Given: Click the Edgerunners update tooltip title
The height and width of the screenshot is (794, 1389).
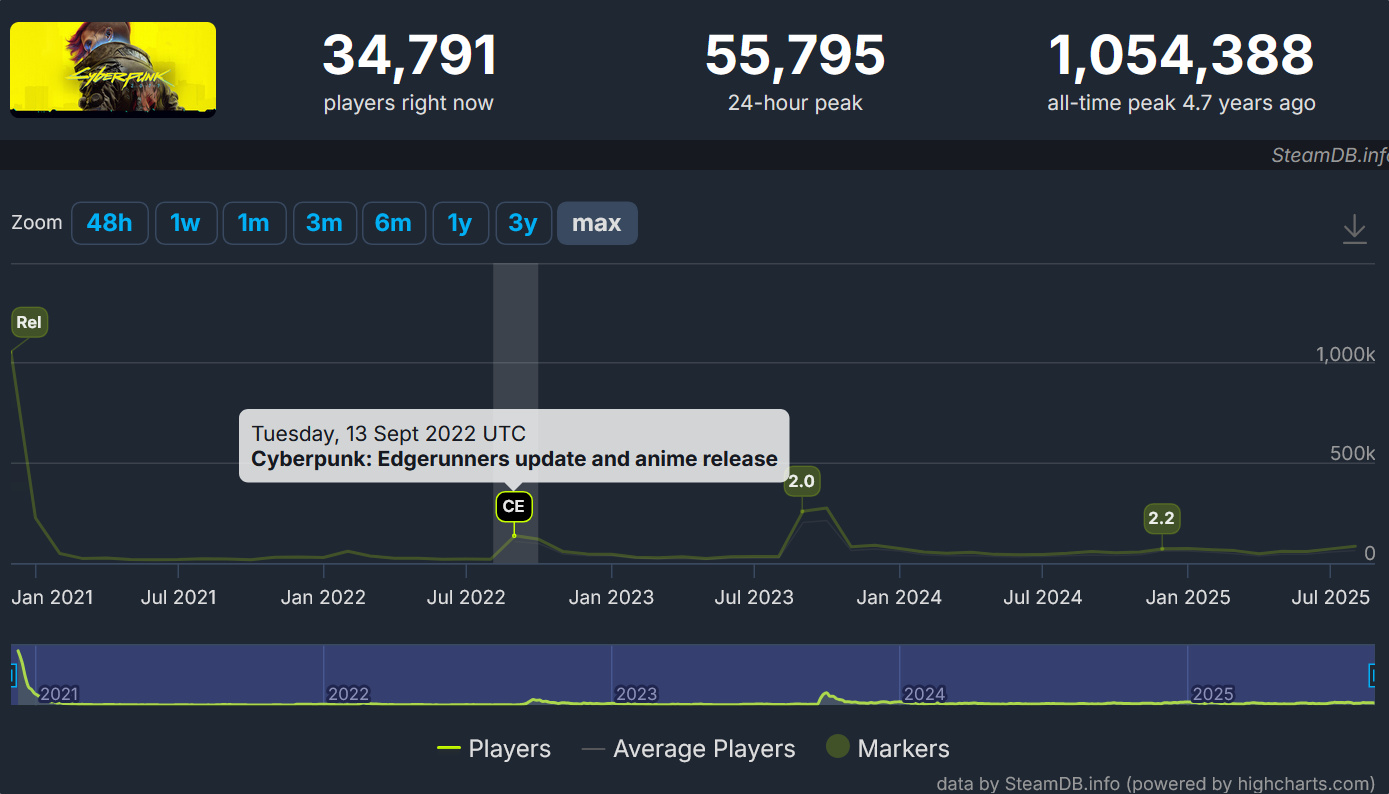Looking at the screenshot, I should [x=514, y=459].
